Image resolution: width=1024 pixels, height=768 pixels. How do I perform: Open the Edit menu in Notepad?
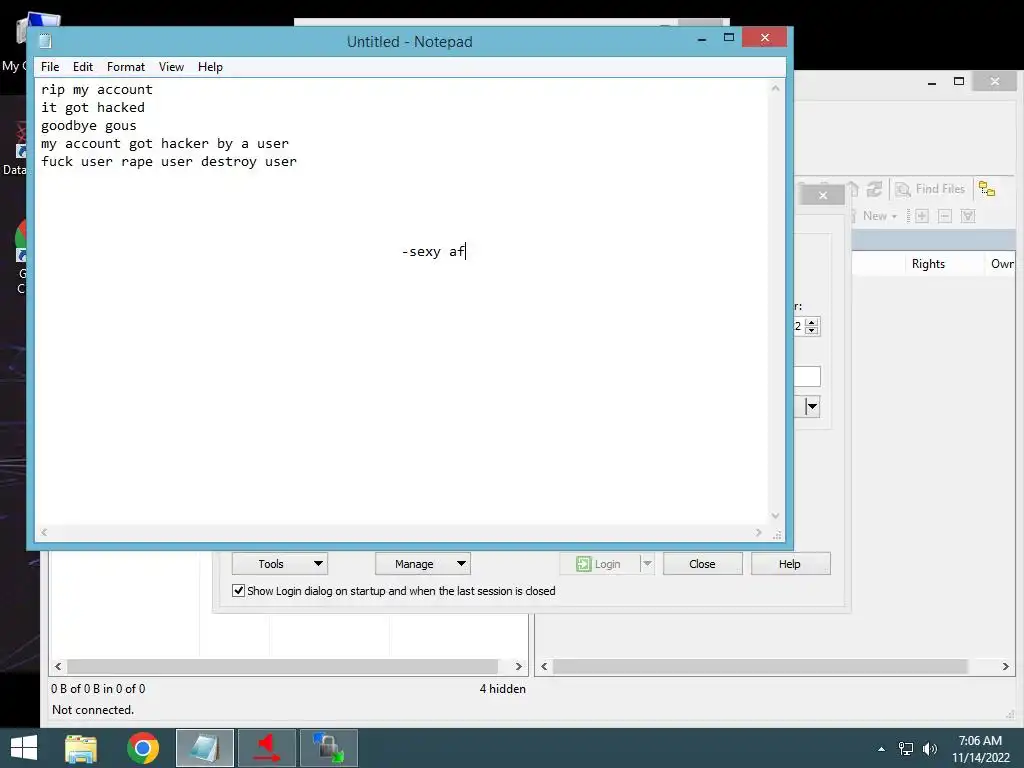coord(82,67)
